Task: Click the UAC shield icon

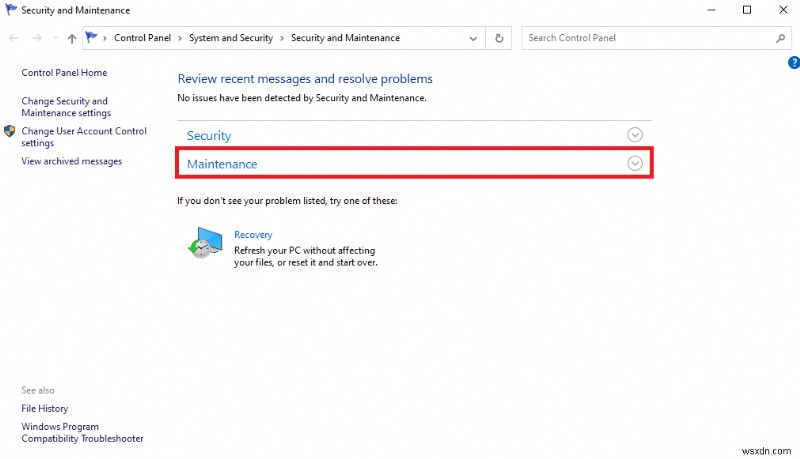Action: (x=10, y=131)
